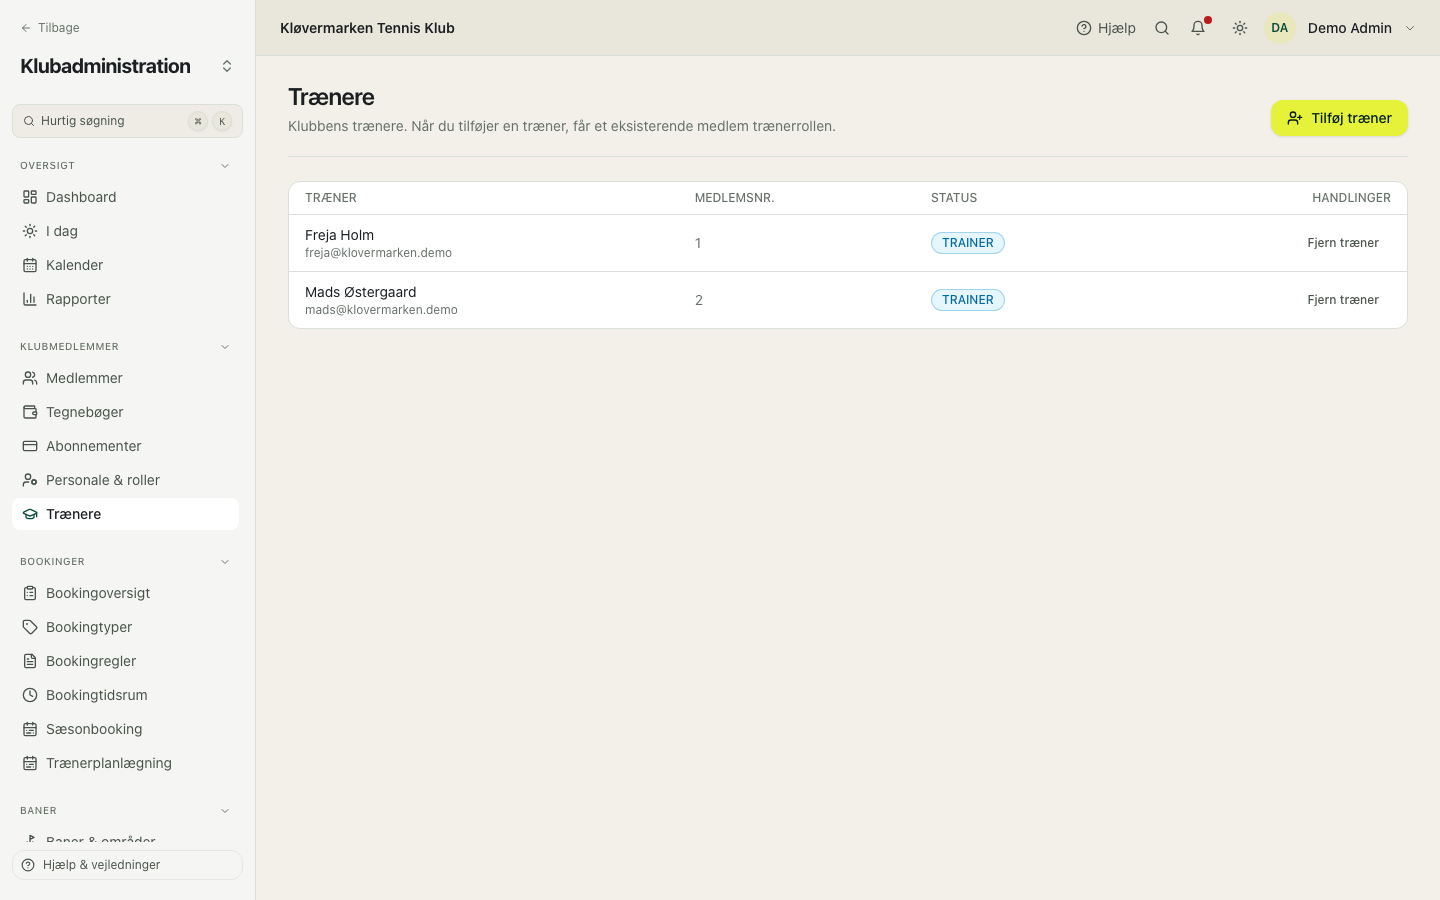Navigate to Medlemmer
The height and width of the screenshot is (900, 1440).
pos(125,378)
